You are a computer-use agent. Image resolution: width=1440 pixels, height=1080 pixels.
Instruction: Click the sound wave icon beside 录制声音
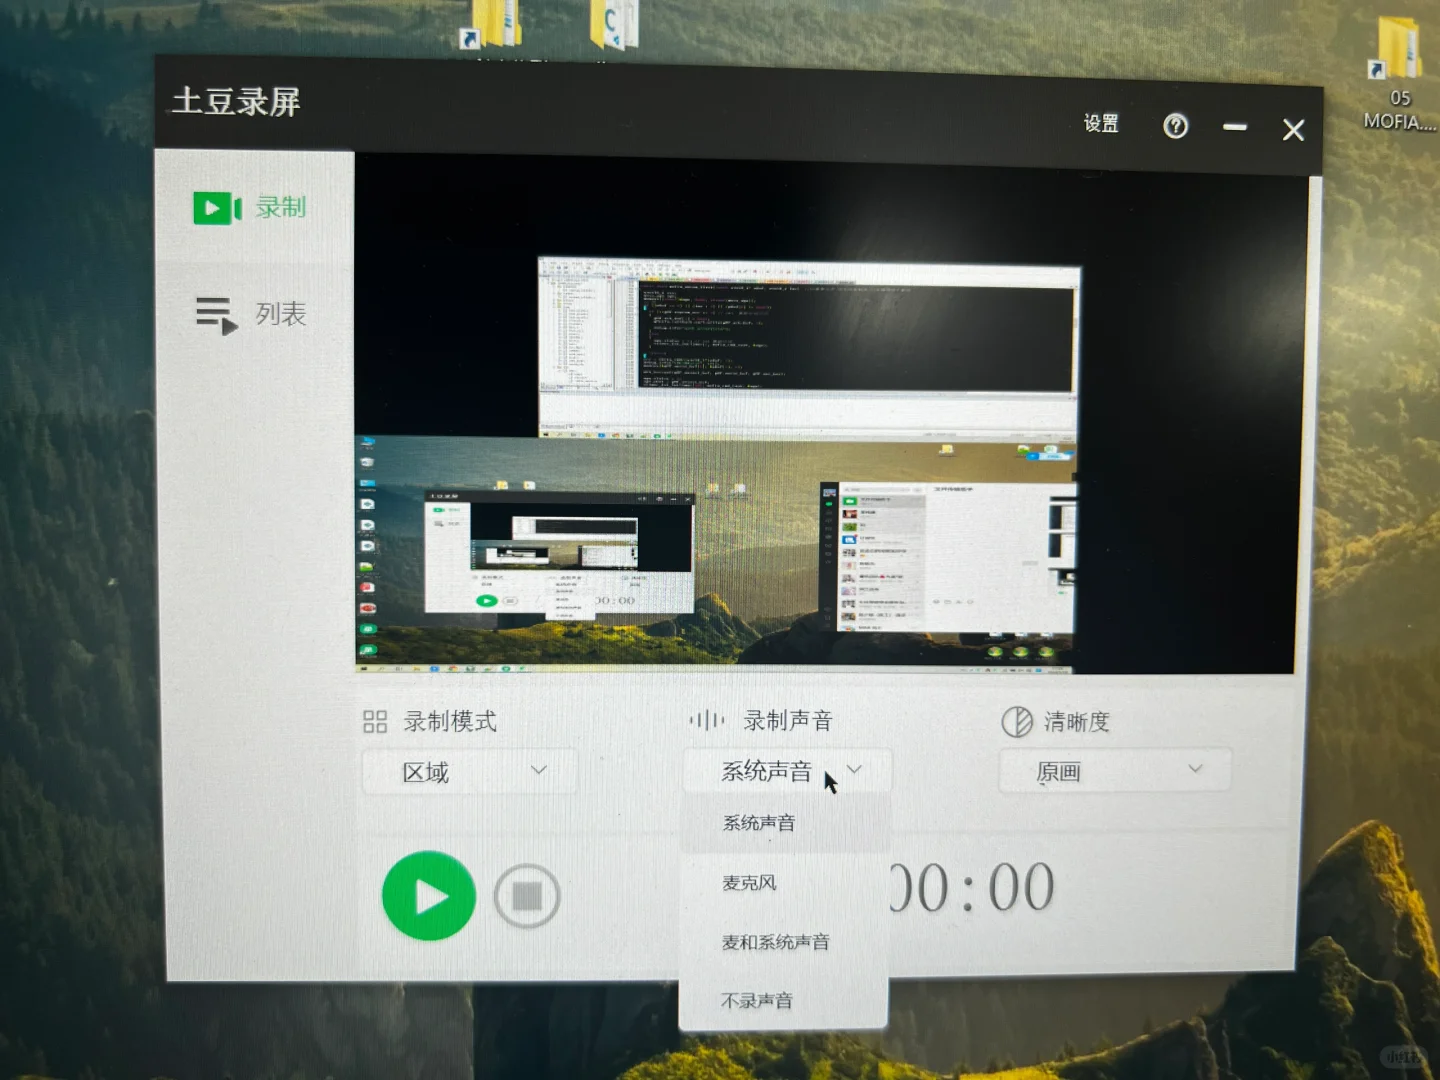coord(707,720)
